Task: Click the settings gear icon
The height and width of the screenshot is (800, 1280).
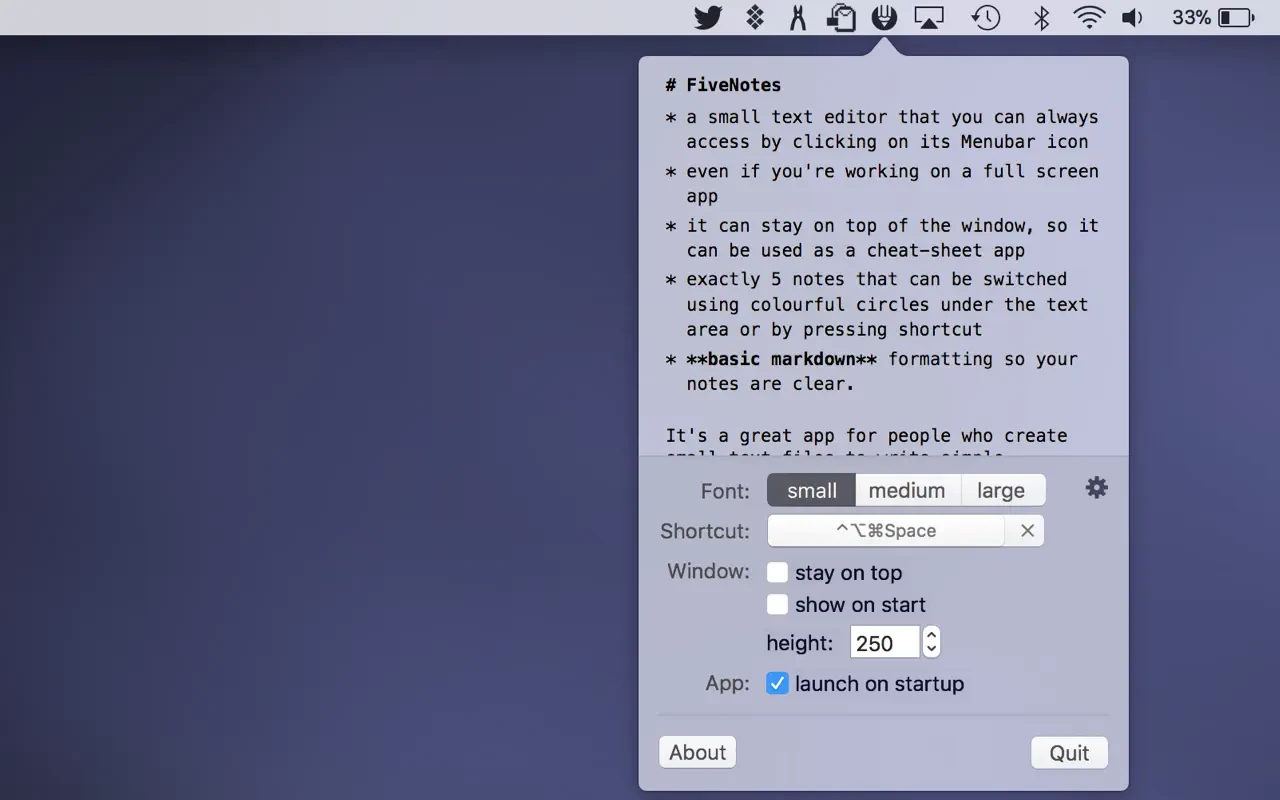Action: [x=1097, y=488]
